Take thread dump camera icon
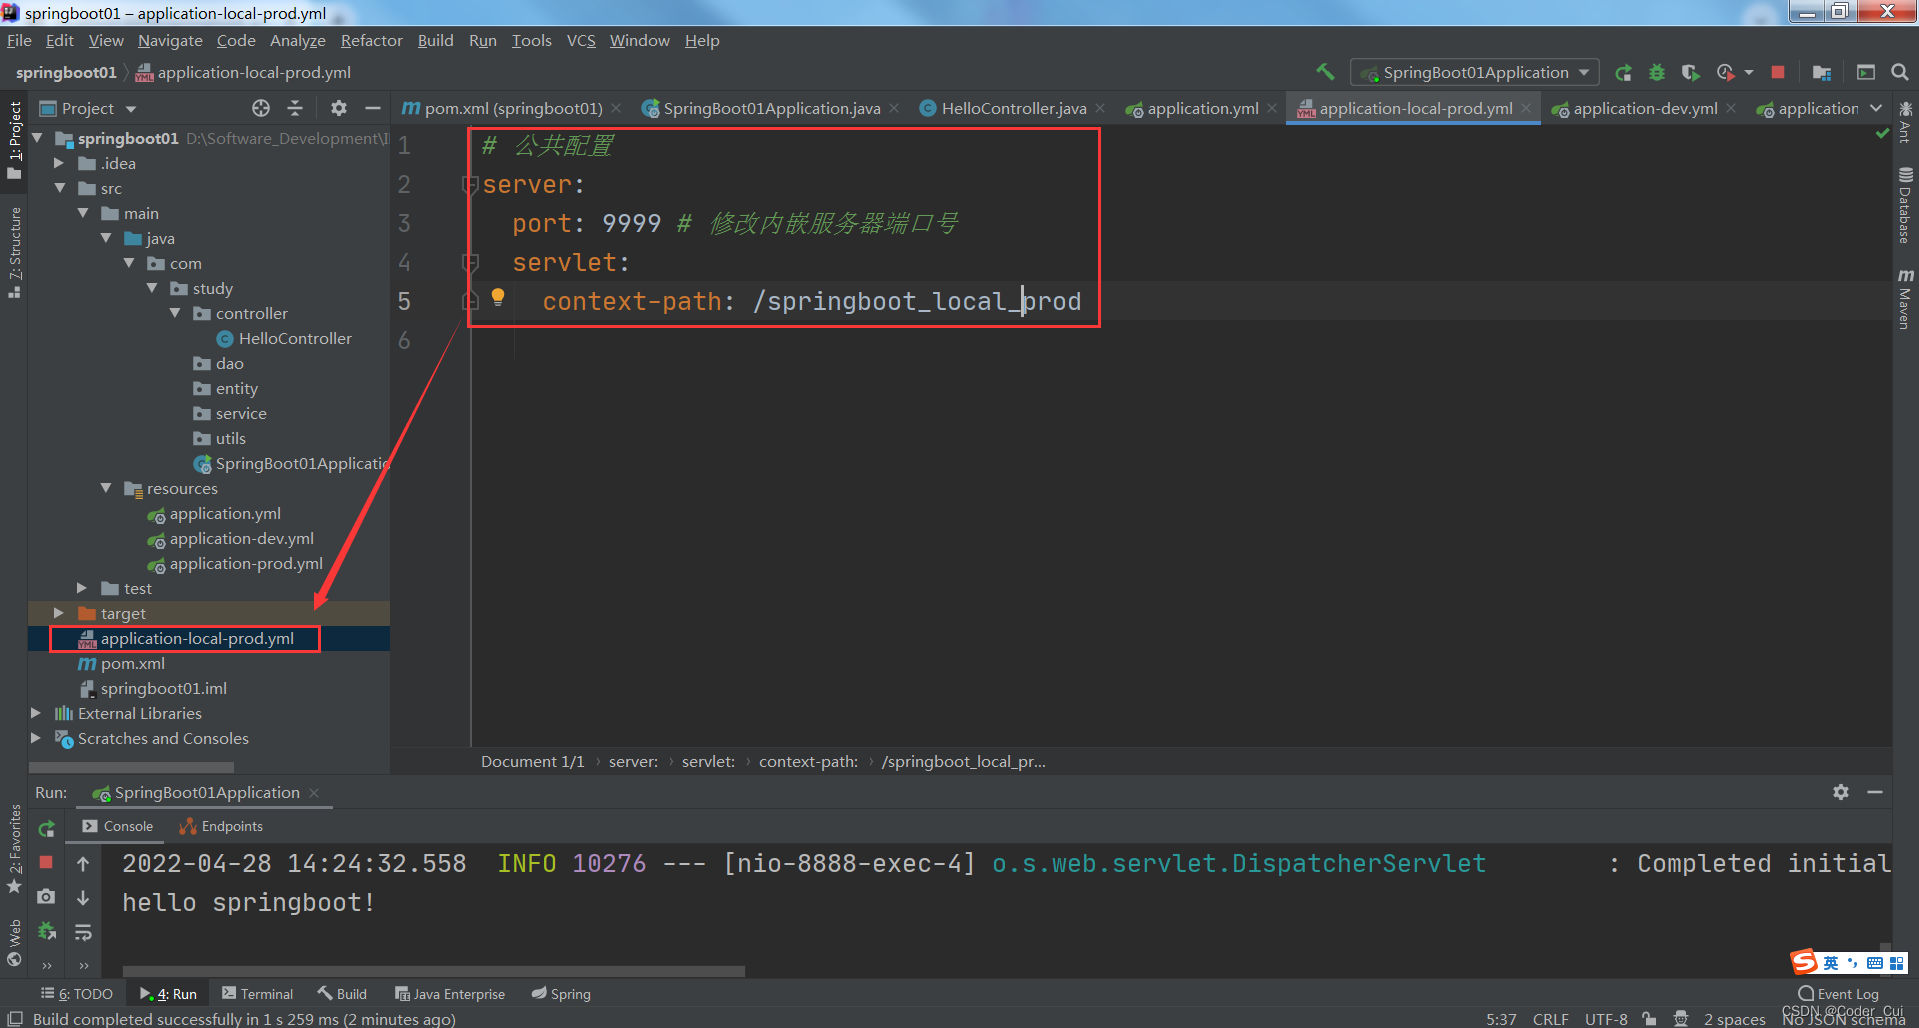Screen dimensions: 1919x1028 coord(46,897)
